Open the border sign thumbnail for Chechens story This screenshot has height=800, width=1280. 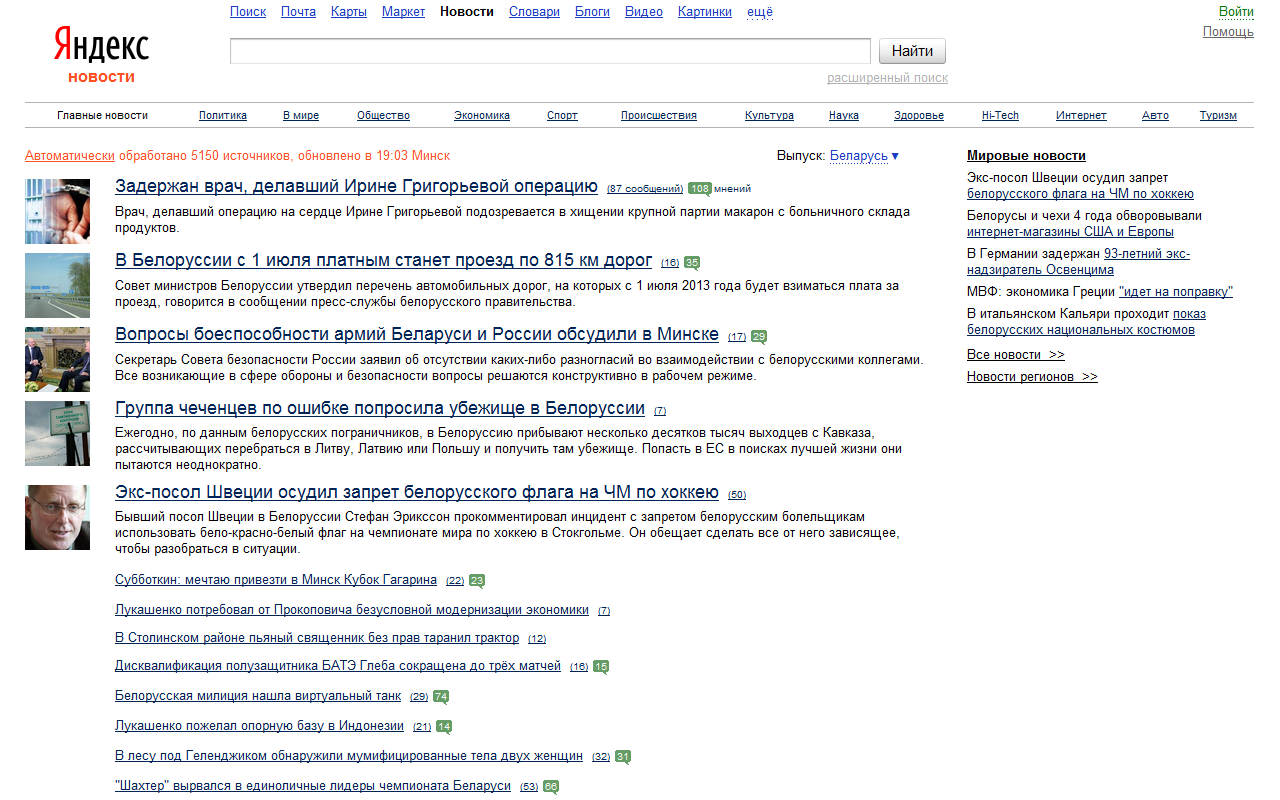click(x=57, y=433)
